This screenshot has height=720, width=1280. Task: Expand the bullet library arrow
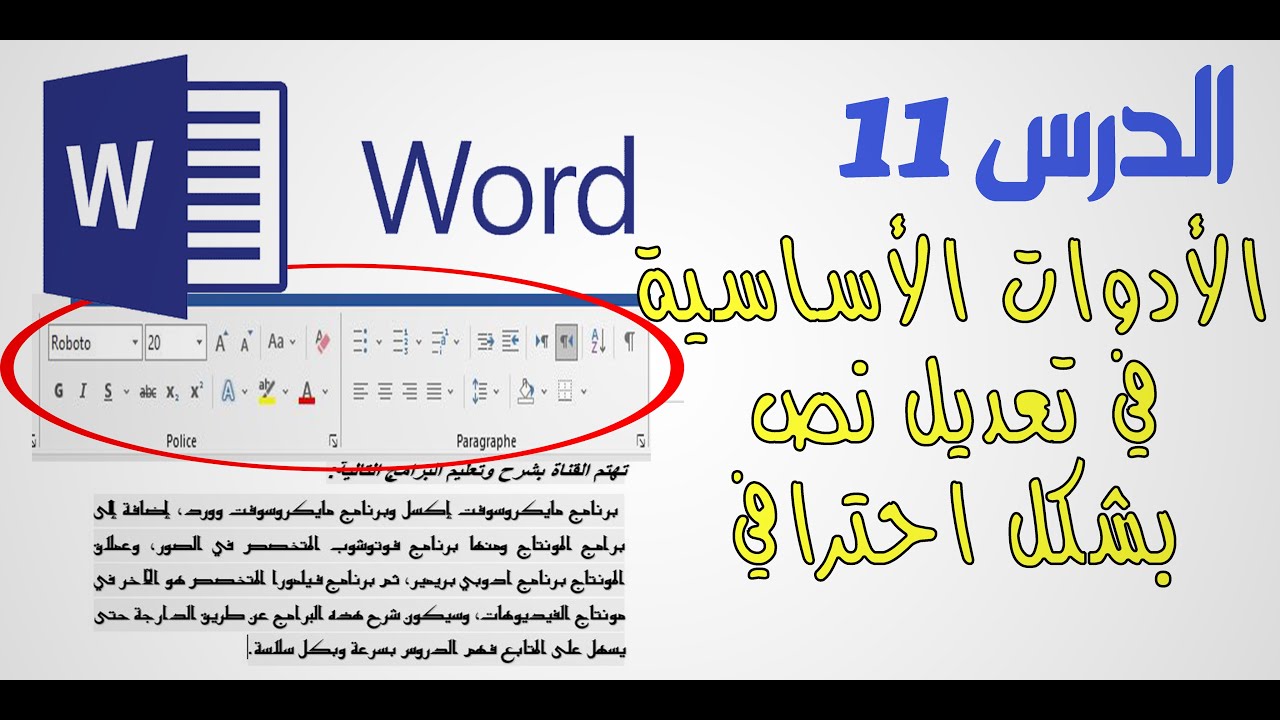pos(379,343)
